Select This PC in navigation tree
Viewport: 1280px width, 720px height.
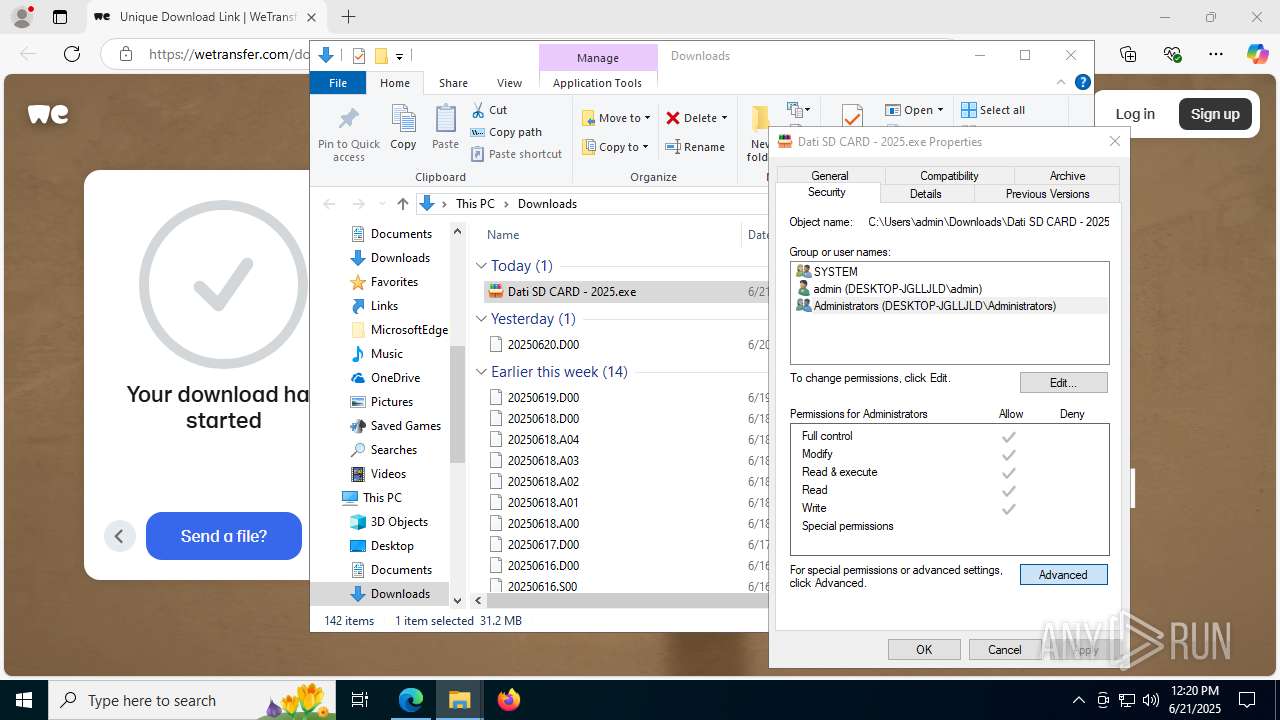(x=382, y=498)
